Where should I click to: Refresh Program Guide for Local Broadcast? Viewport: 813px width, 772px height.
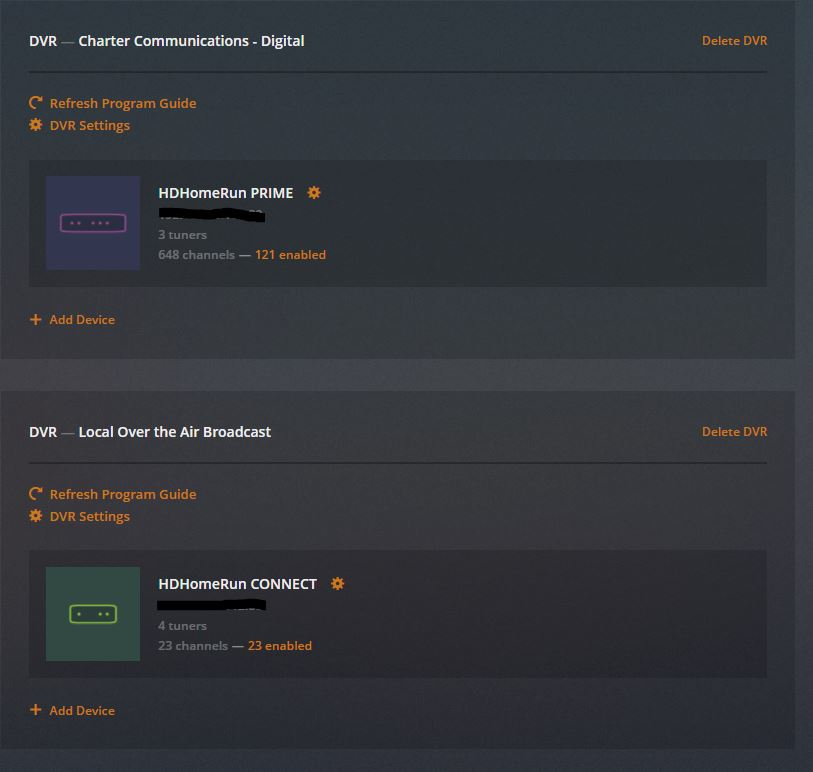(x=123, y=494)
